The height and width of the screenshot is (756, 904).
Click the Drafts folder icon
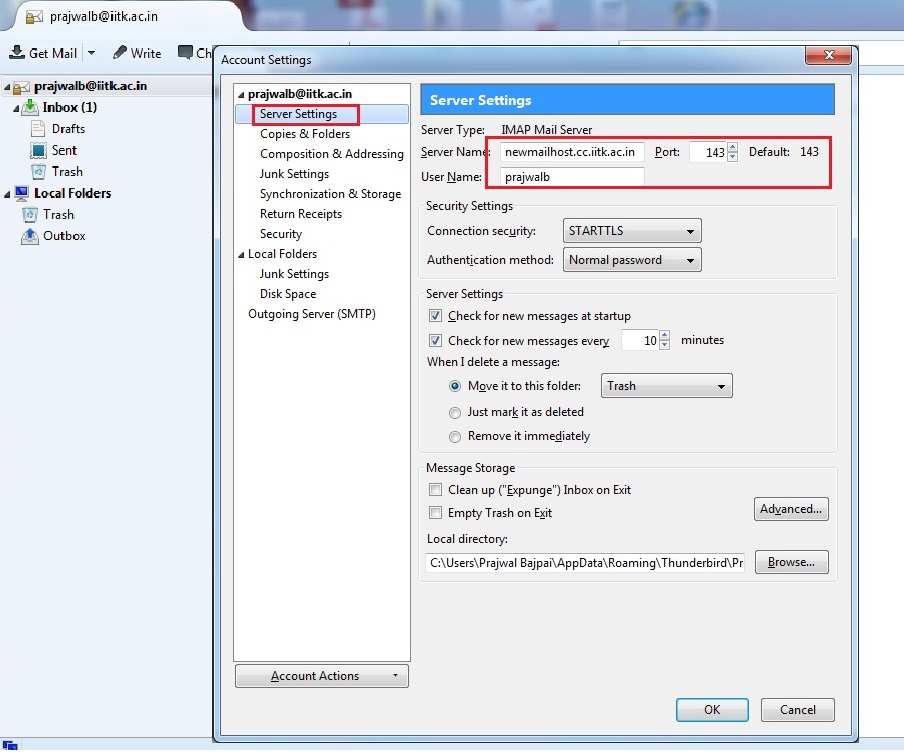(x=37, y=129)
